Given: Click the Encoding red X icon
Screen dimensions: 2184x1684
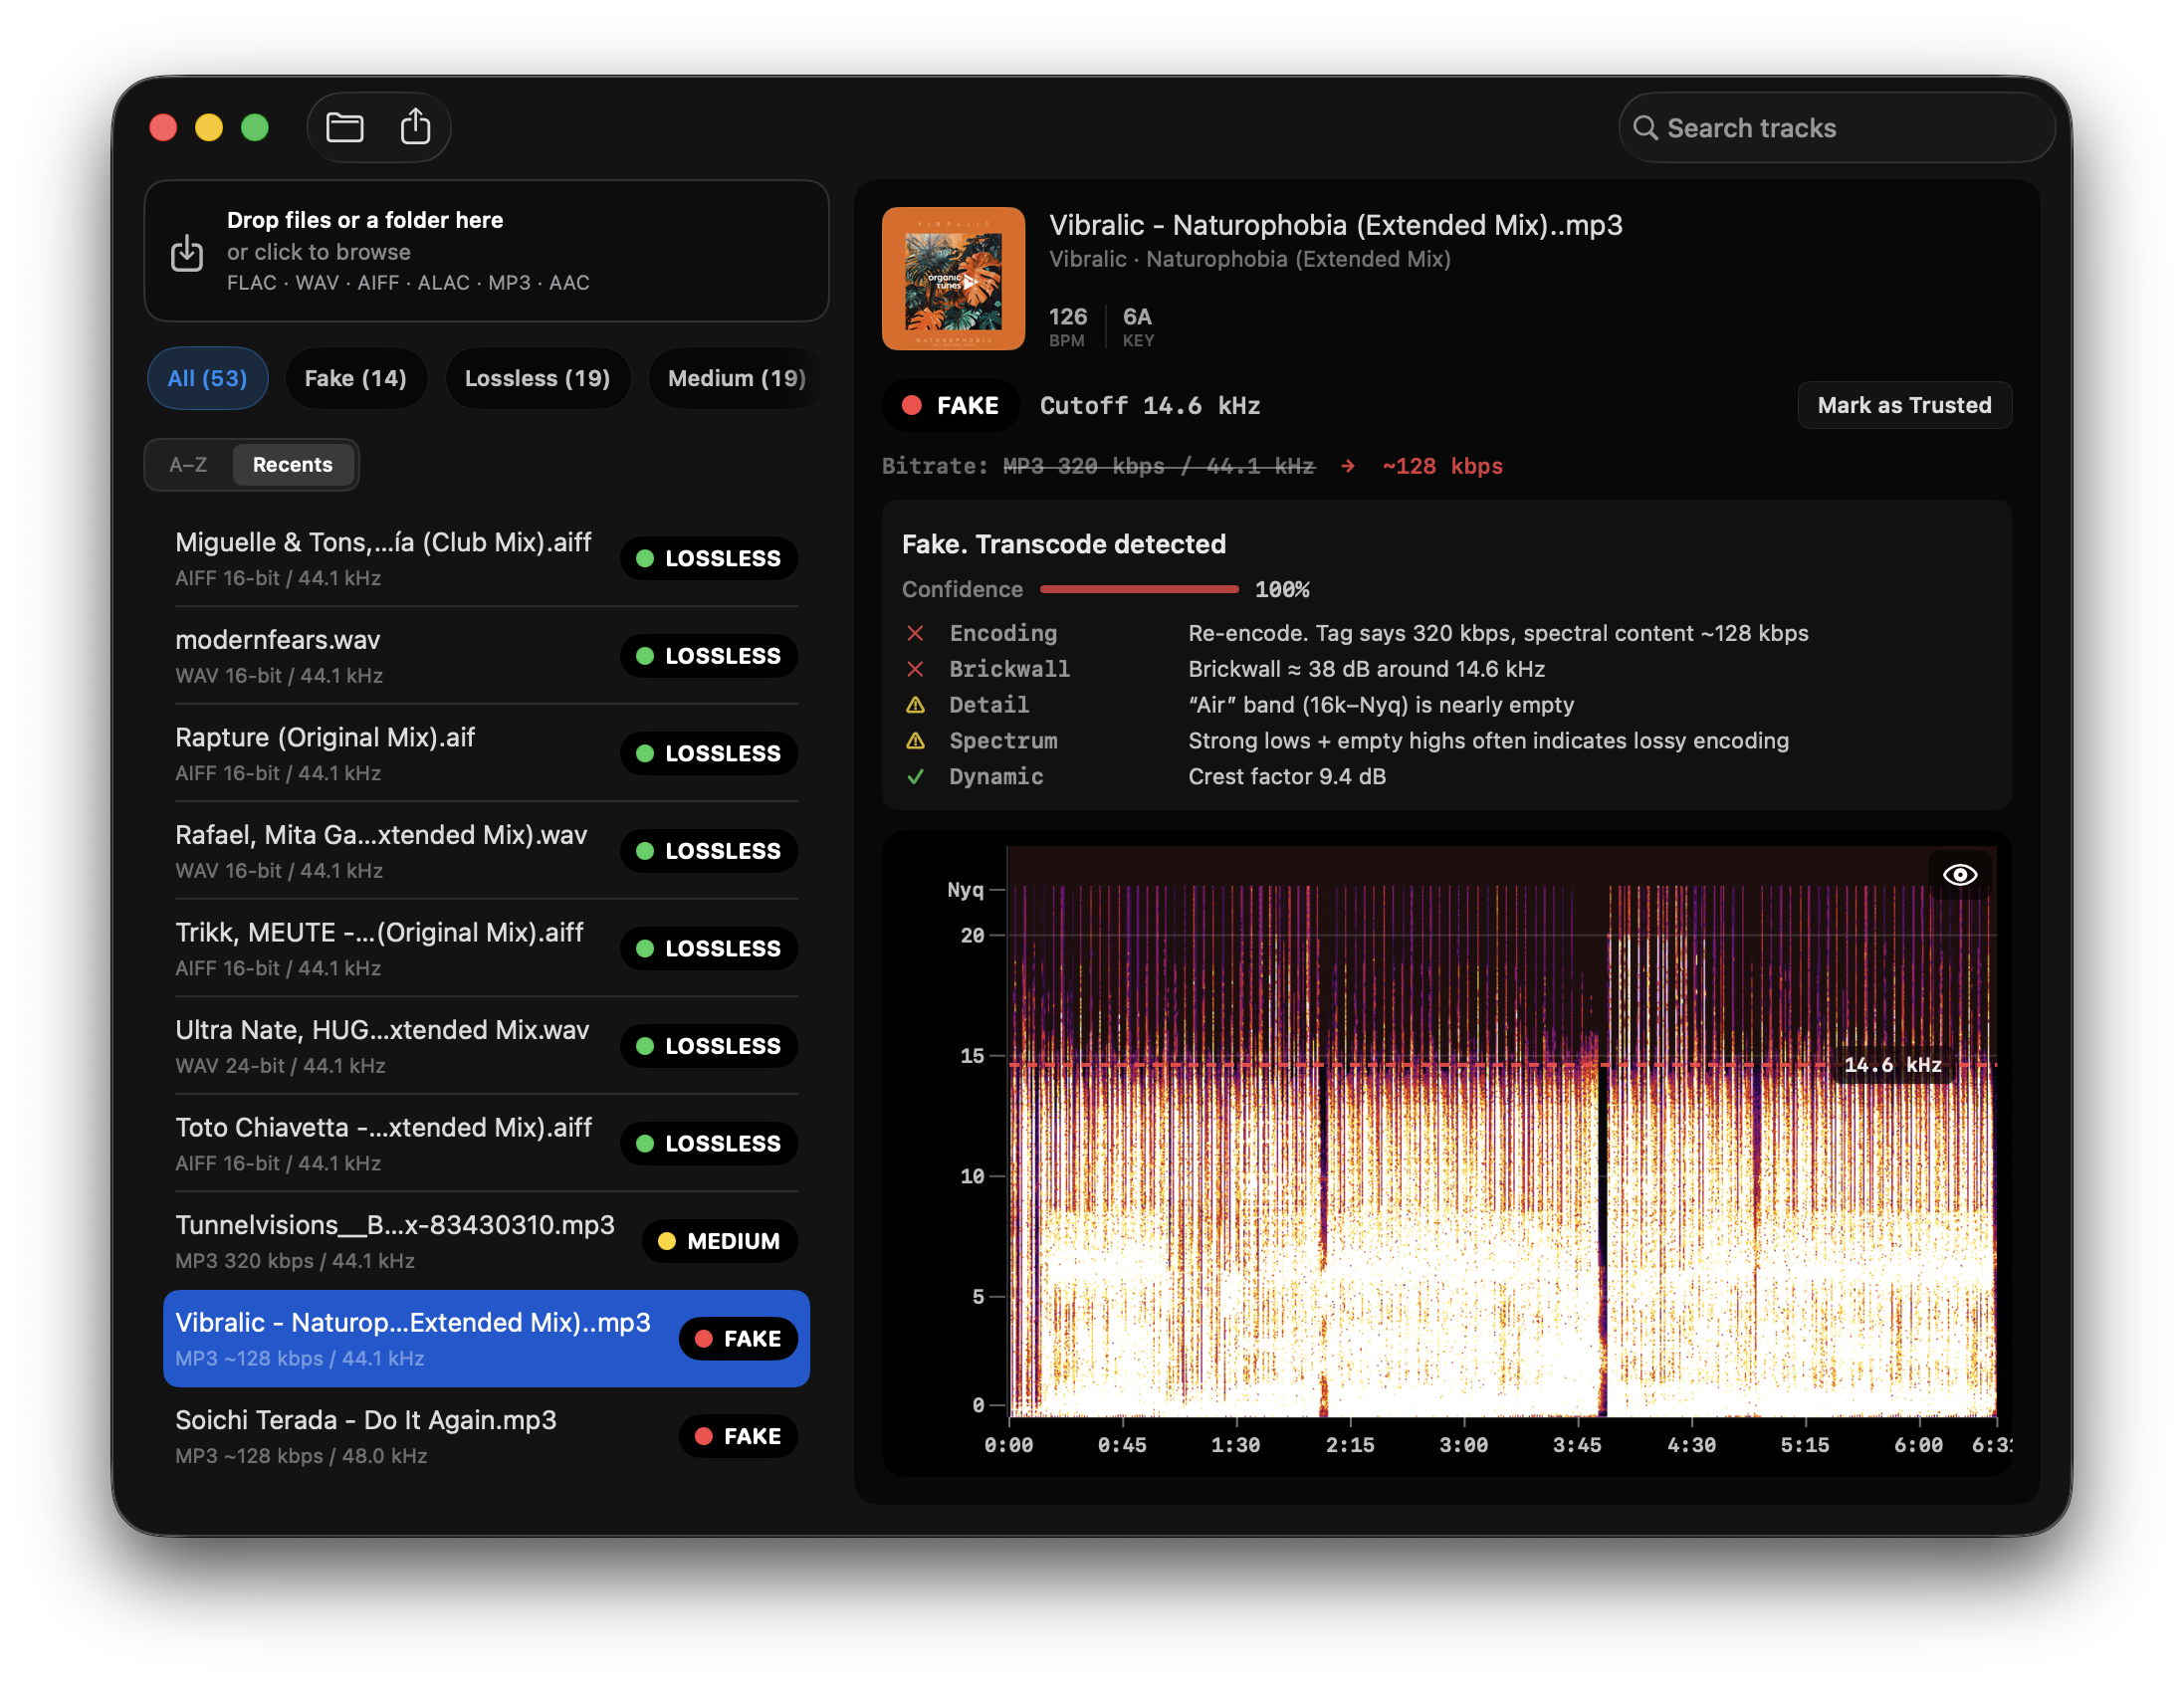Looking at the screenshot, I should click(915, 633).
